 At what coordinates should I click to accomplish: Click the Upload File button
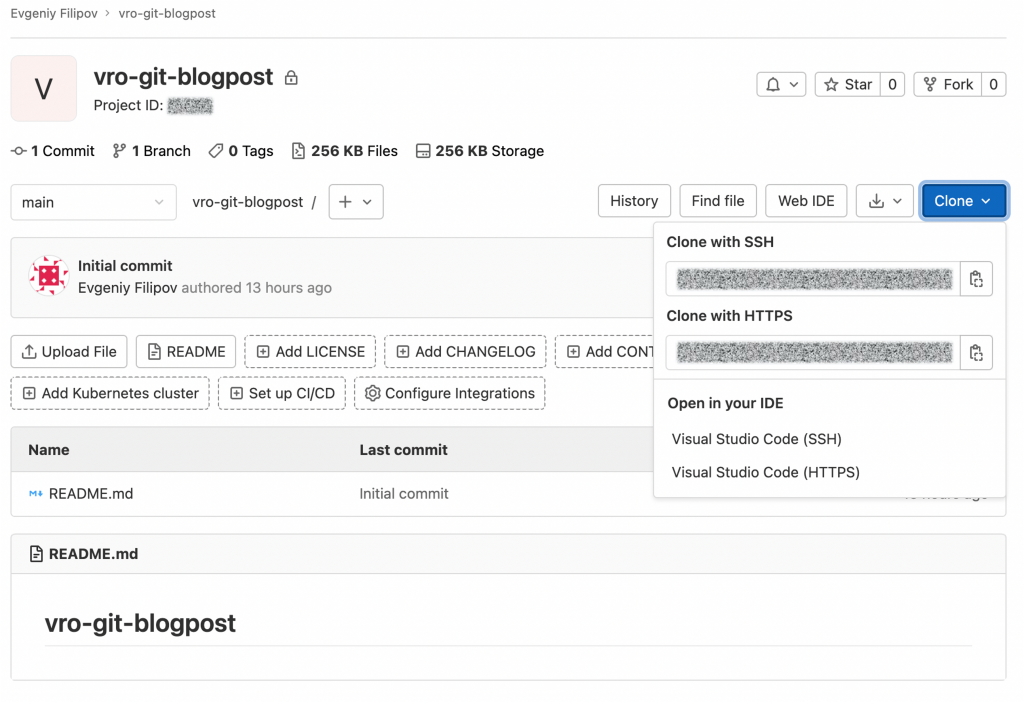(x=69, y=351)
